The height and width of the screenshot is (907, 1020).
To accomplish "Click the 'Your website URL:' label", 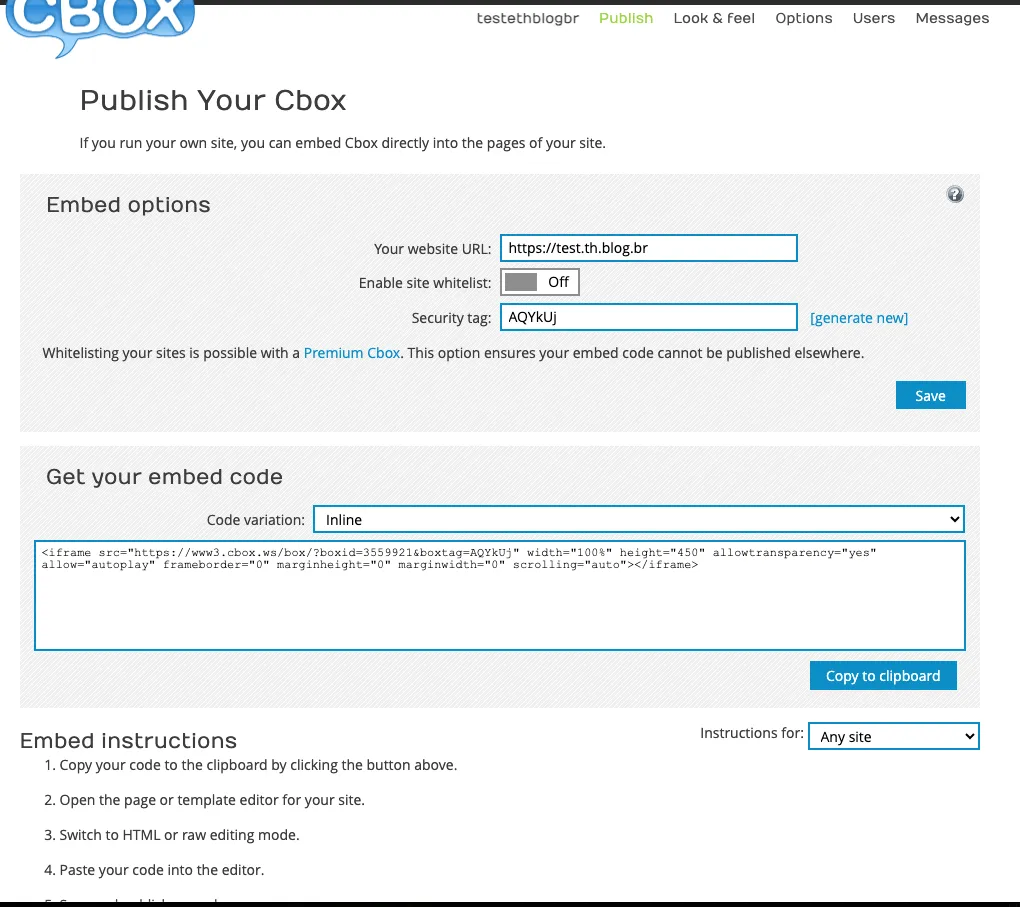I will [x=433, y=249].
